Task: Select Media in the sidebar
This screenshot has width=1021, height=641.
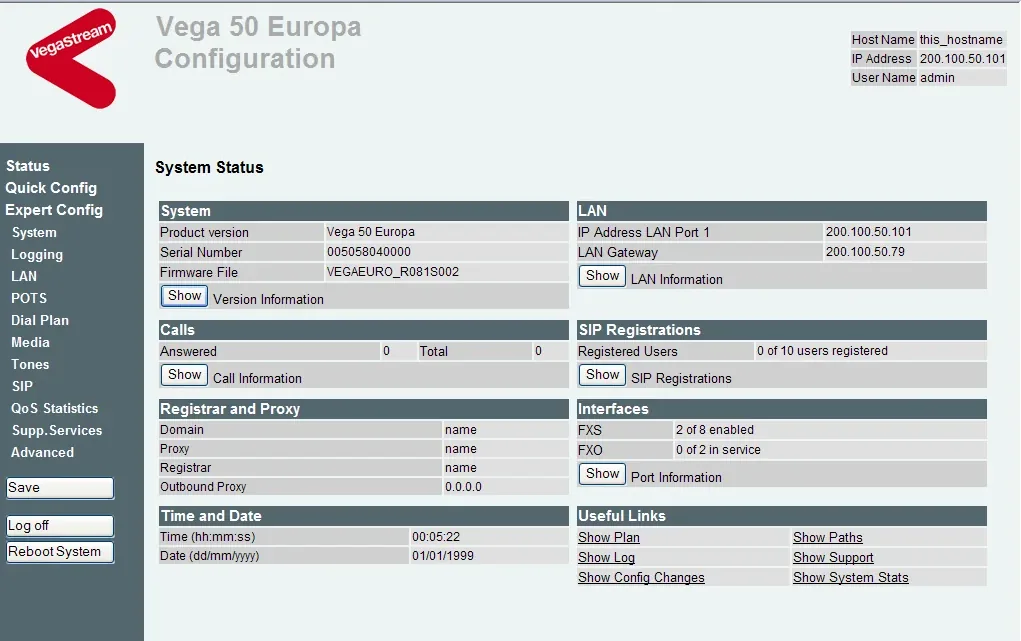Action: click(x=30, y=343)
